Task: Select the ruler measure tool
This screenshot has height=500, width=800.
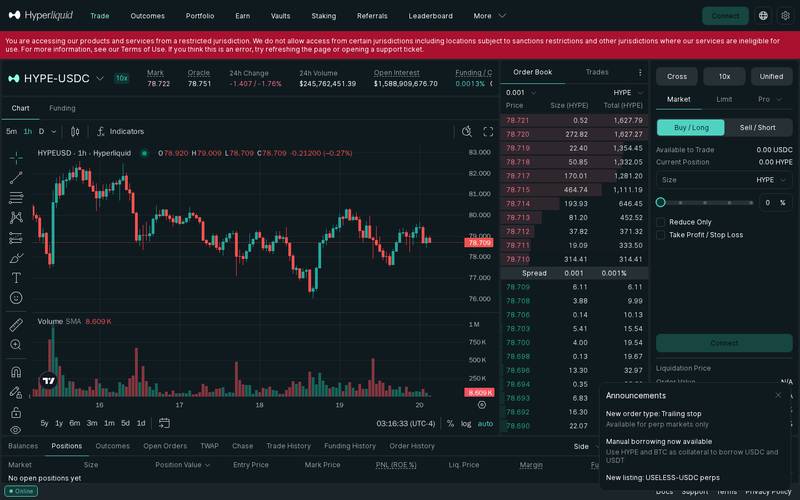Action: (16, 325)
